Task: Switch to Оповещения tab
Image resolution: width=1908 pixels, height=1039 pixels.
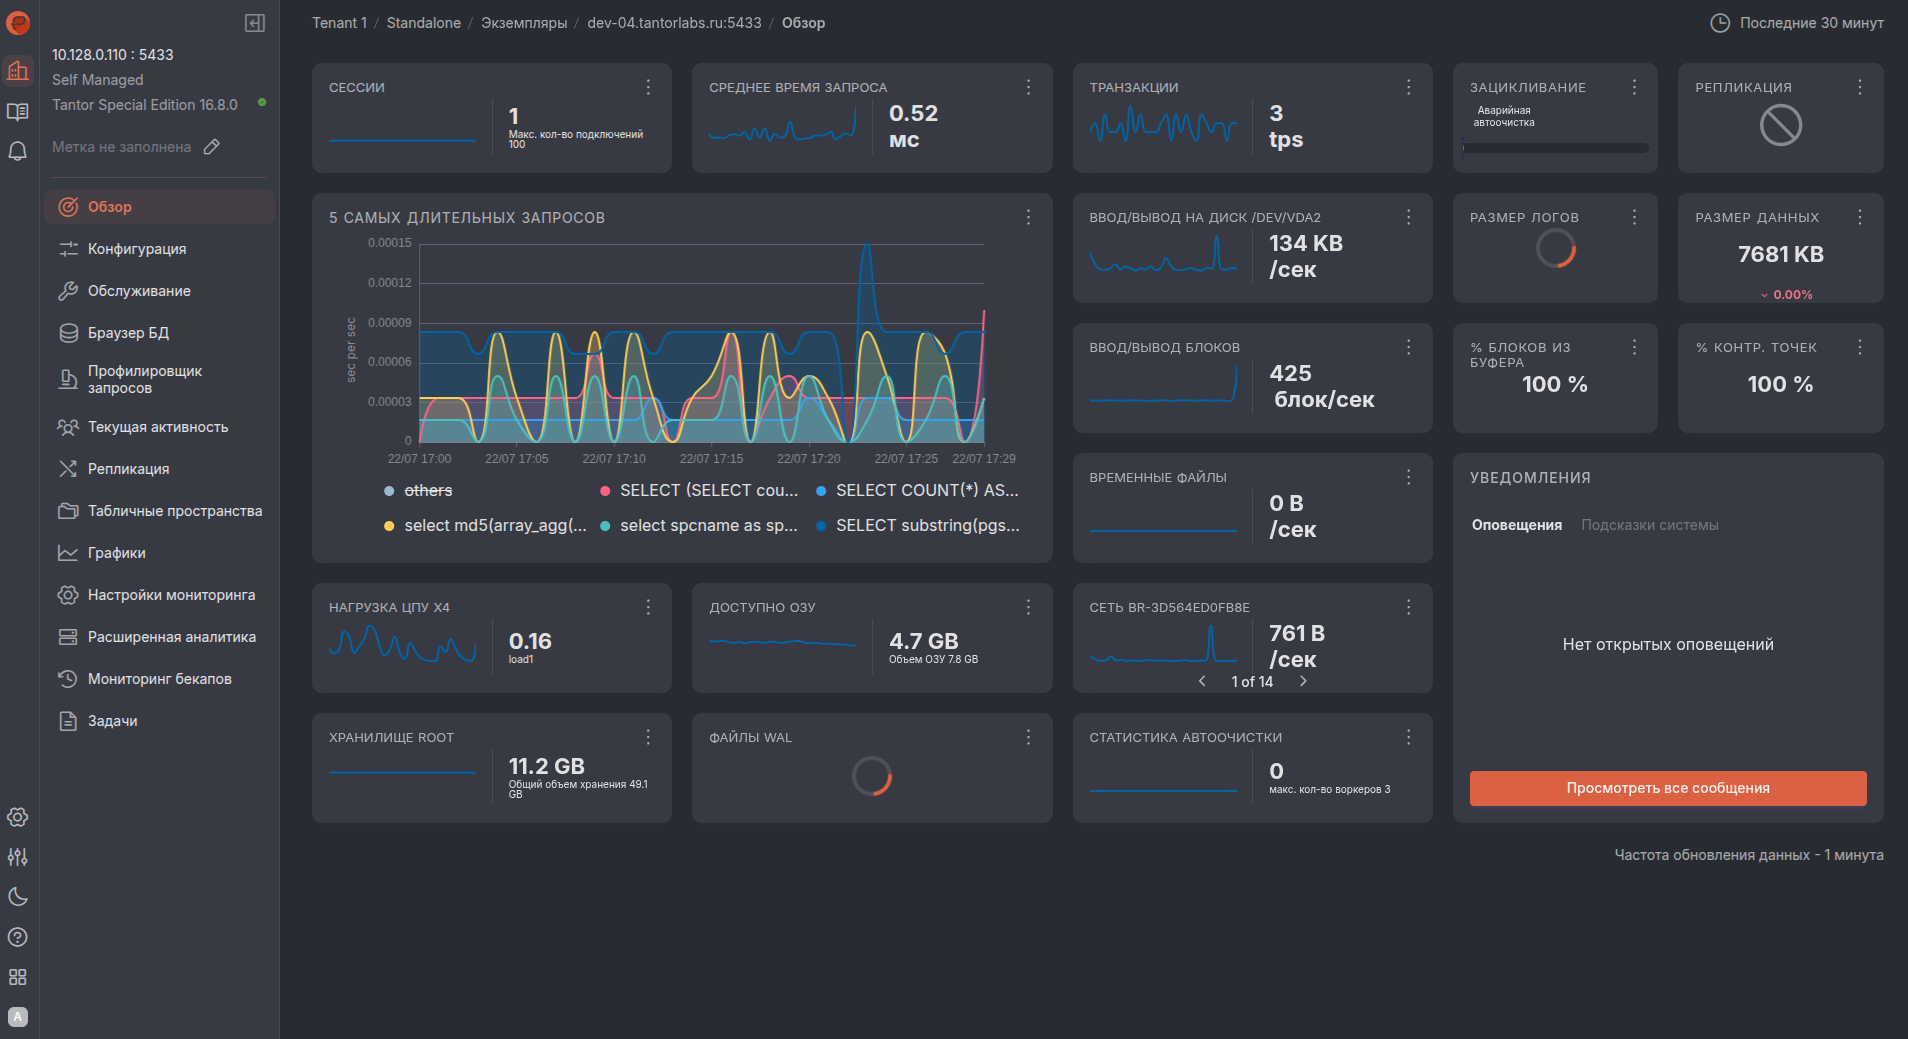Action: [x=1516, y=525]
